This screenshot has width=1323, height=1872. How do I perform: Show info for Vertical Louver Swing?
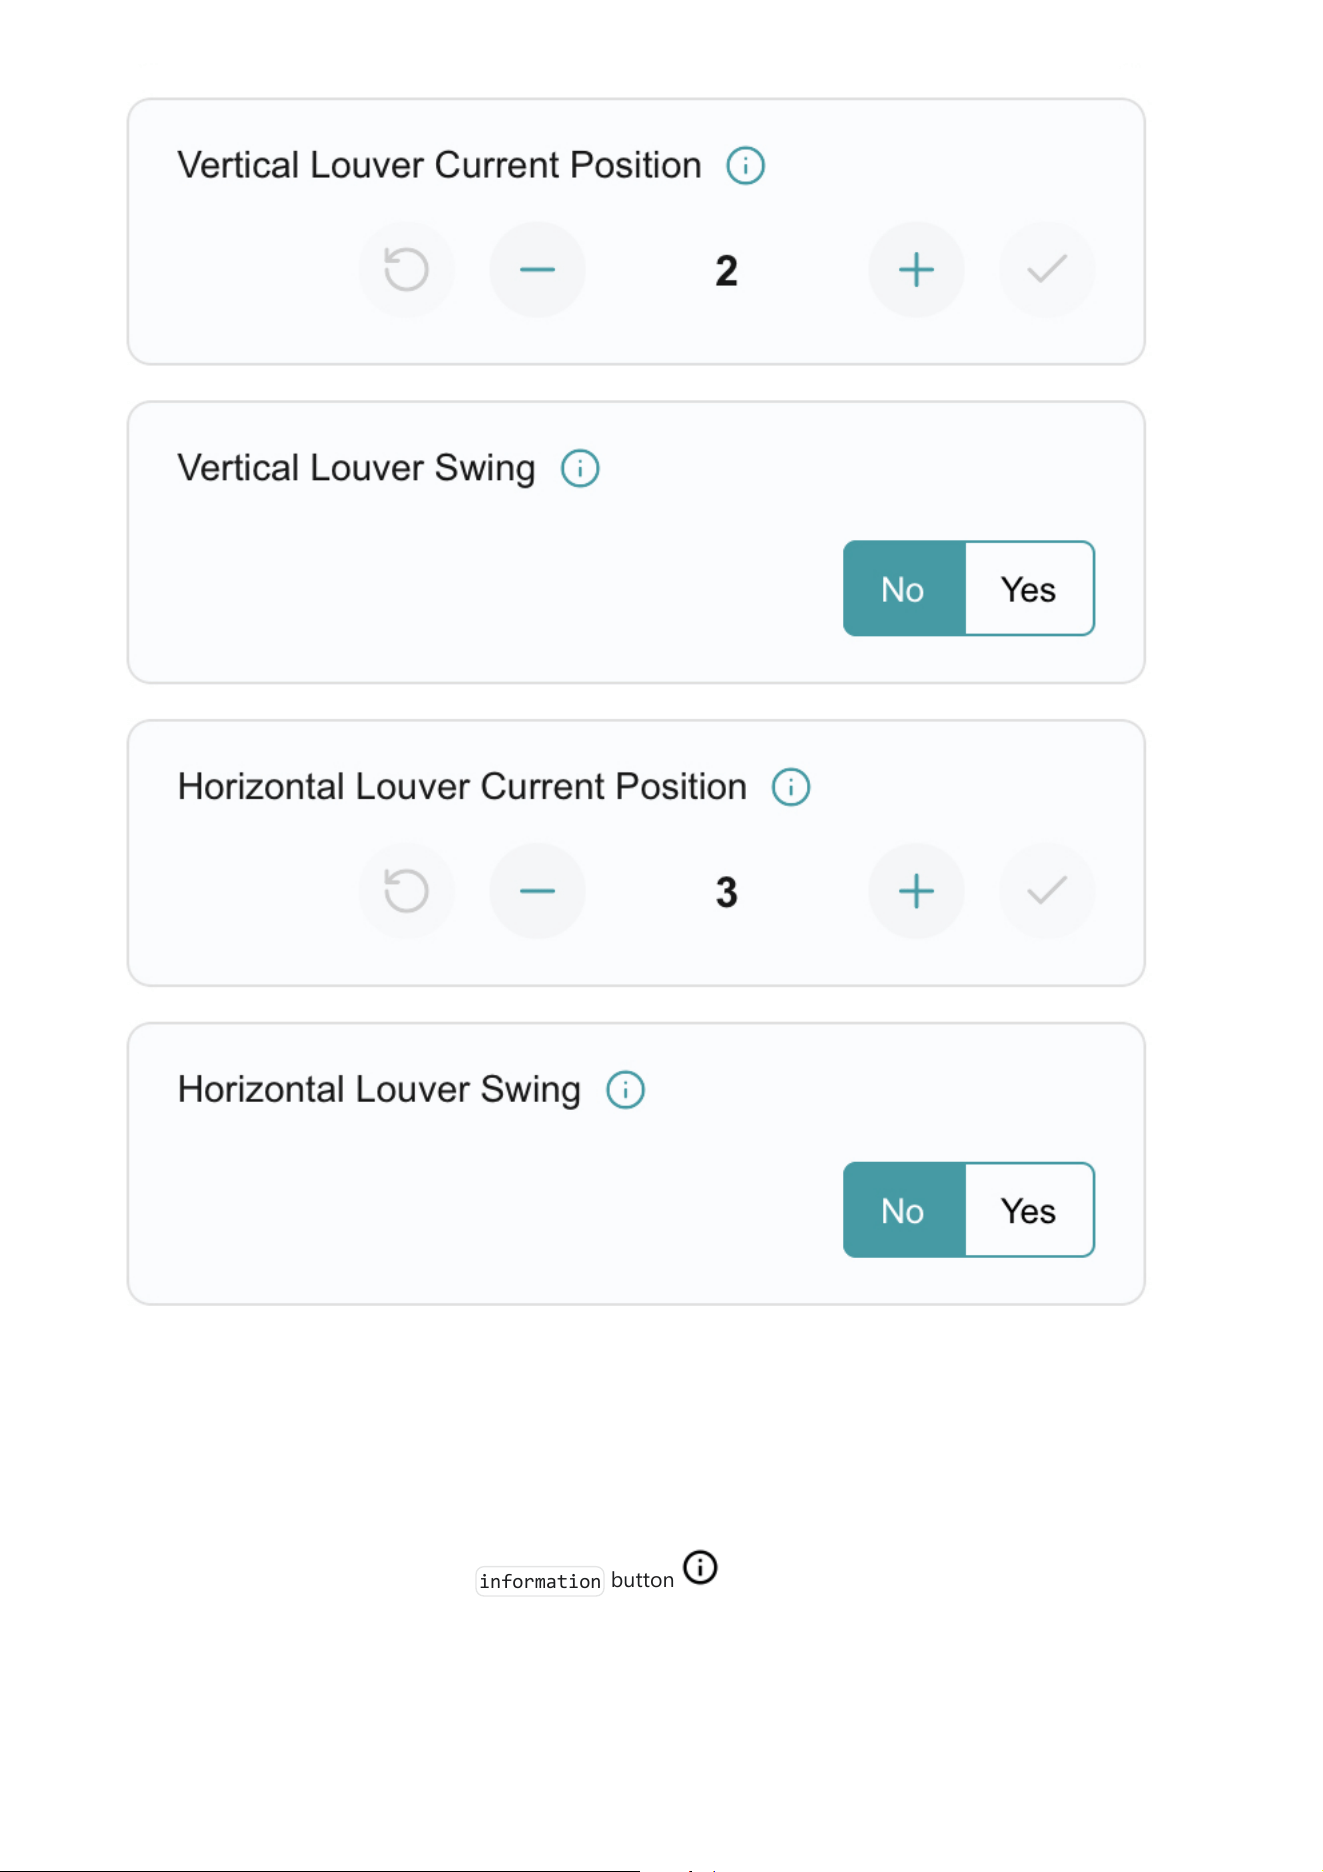pos(580,468)
